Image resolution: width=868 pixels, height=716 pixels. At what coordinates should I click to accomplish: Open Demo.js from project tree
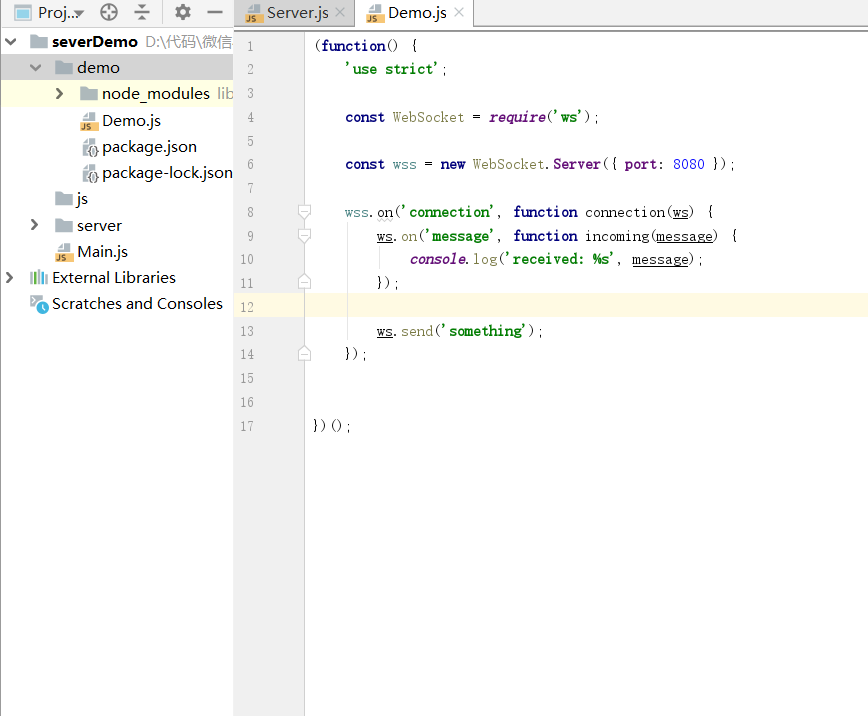point(131,121)
